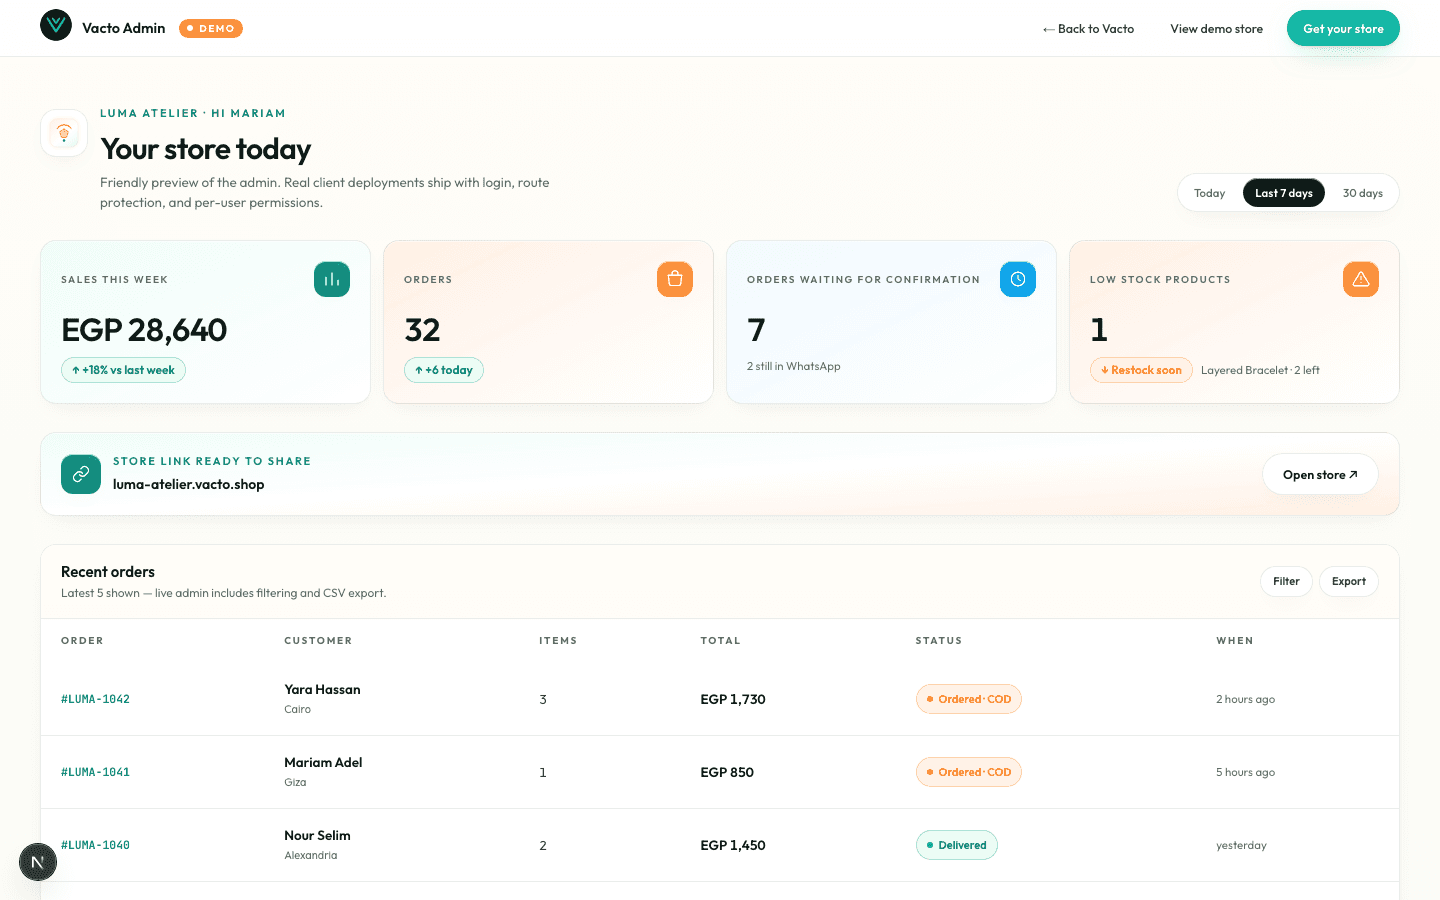
Task: Open store via Open store button
Action: (1320, 475)
